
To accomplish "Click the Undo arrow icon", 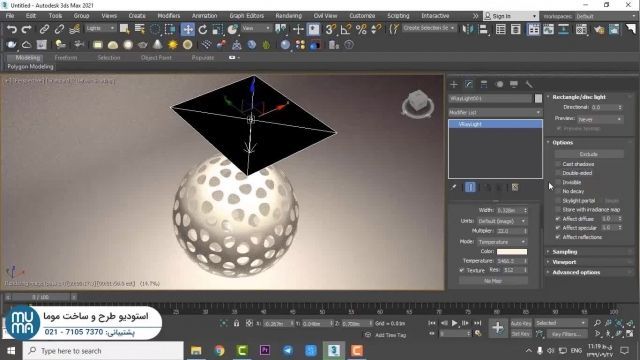I will pyautogui.click(x=12, y=29).
